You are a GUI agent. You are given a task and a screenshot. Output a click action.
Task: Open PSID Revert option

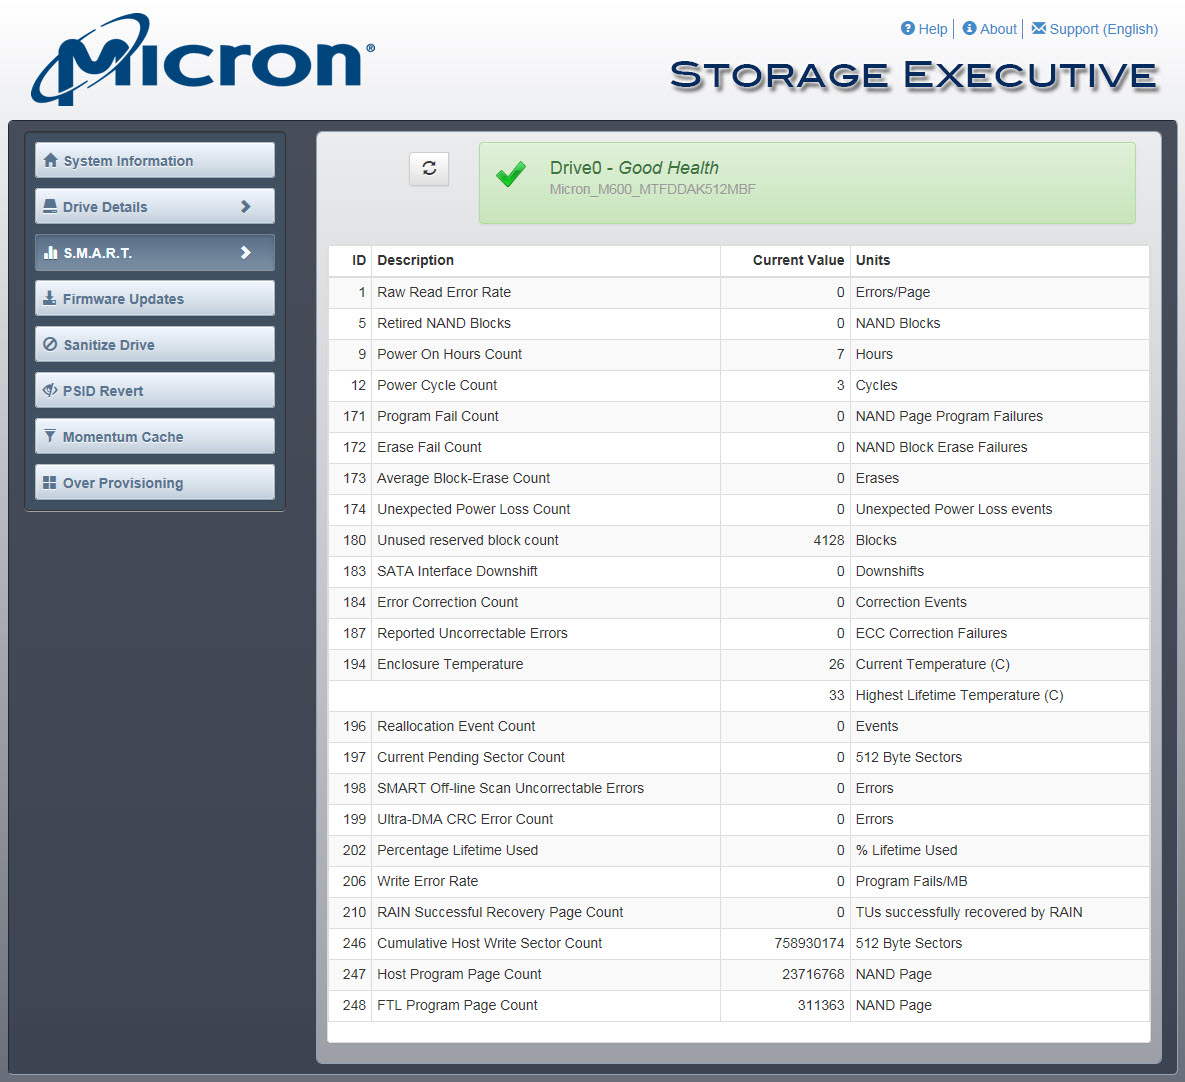coord(155,391)
